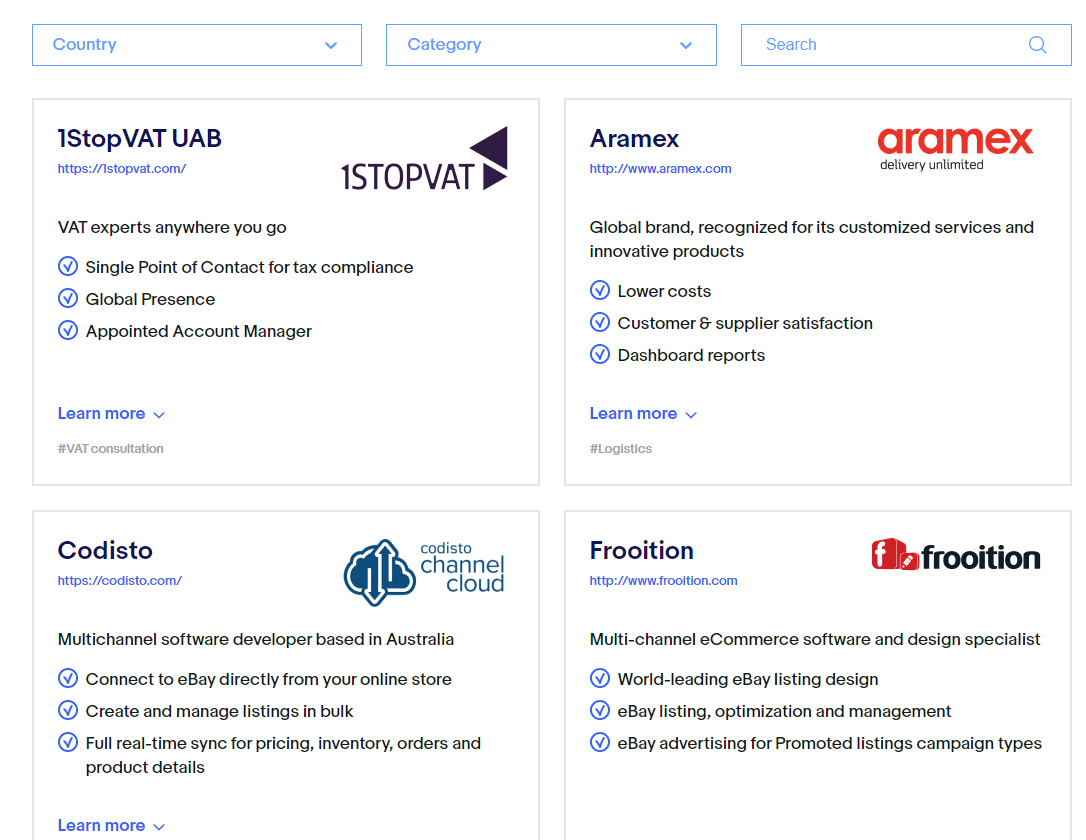Click checkmark icon beside Global Presence

point(68,298)
